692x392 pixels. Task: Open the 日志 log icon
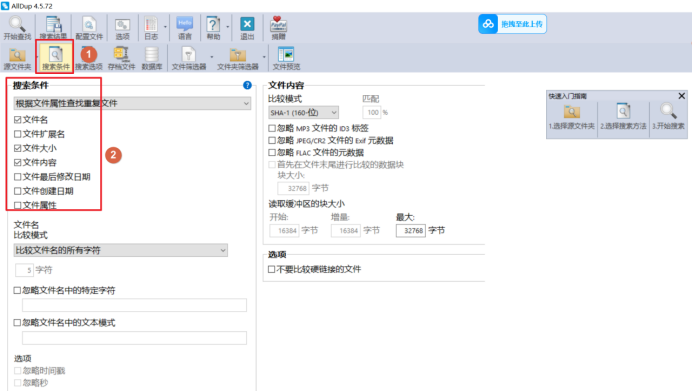click(151, 27)
